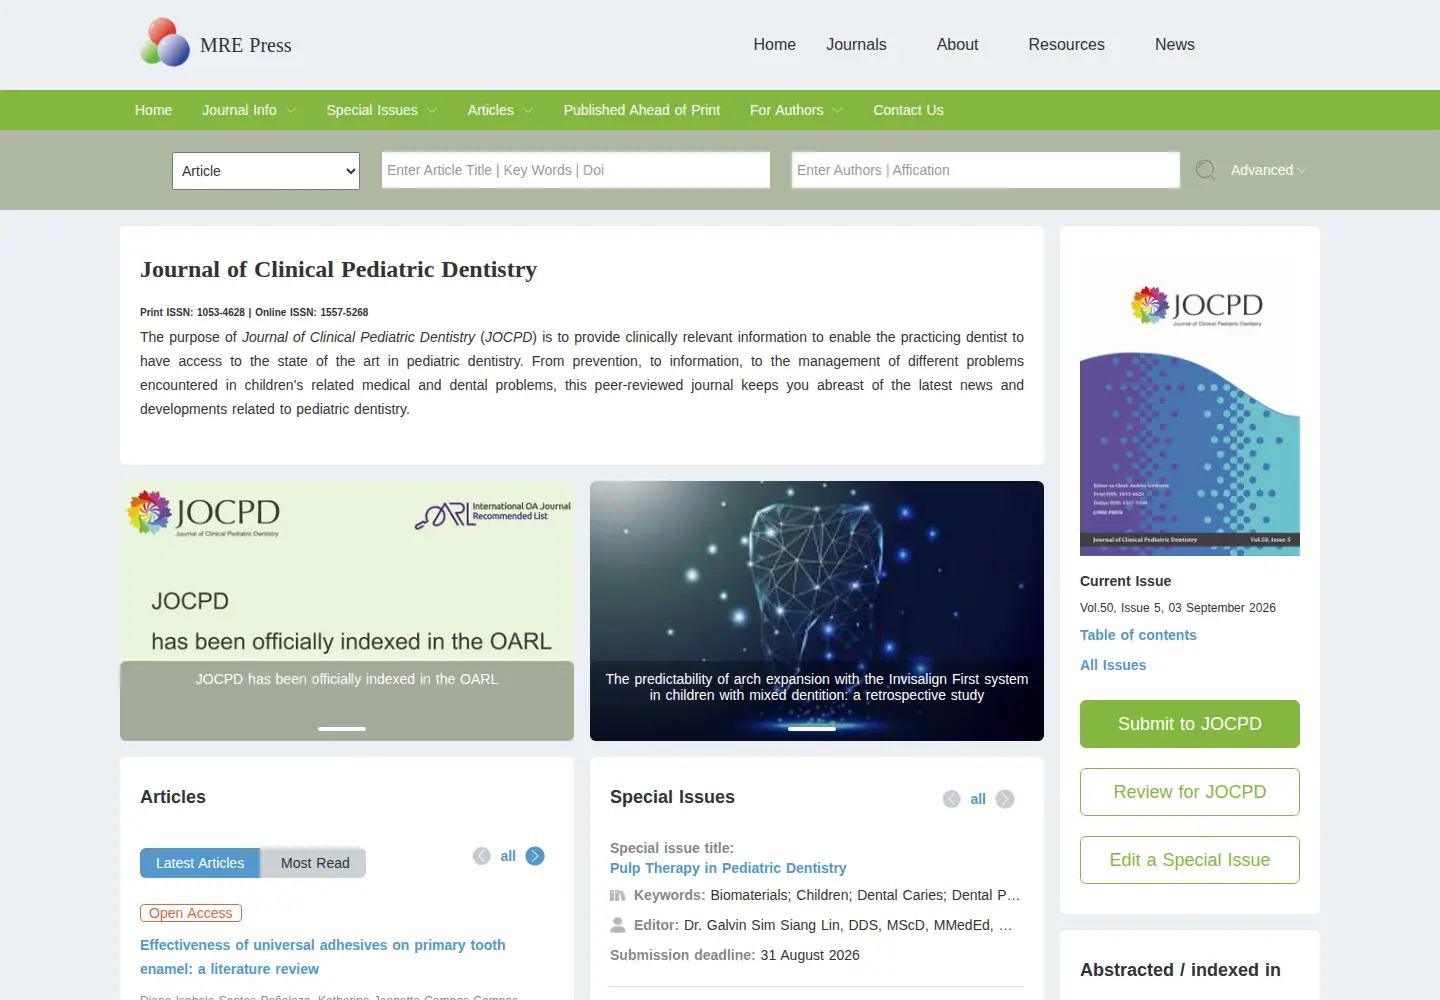Open the Table of contents link

1138,635
